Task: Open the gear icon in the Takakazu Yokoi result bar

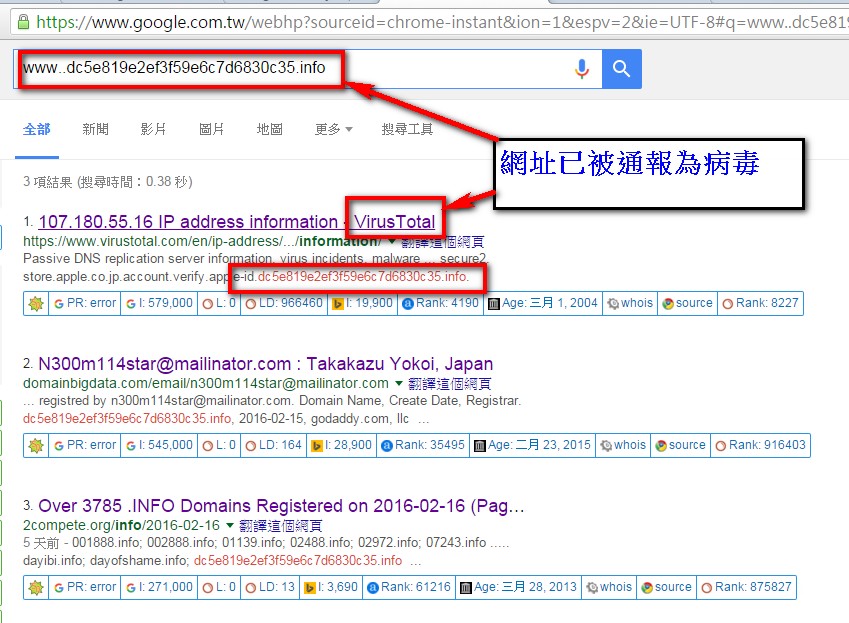Action: click(x=36, y=445)
